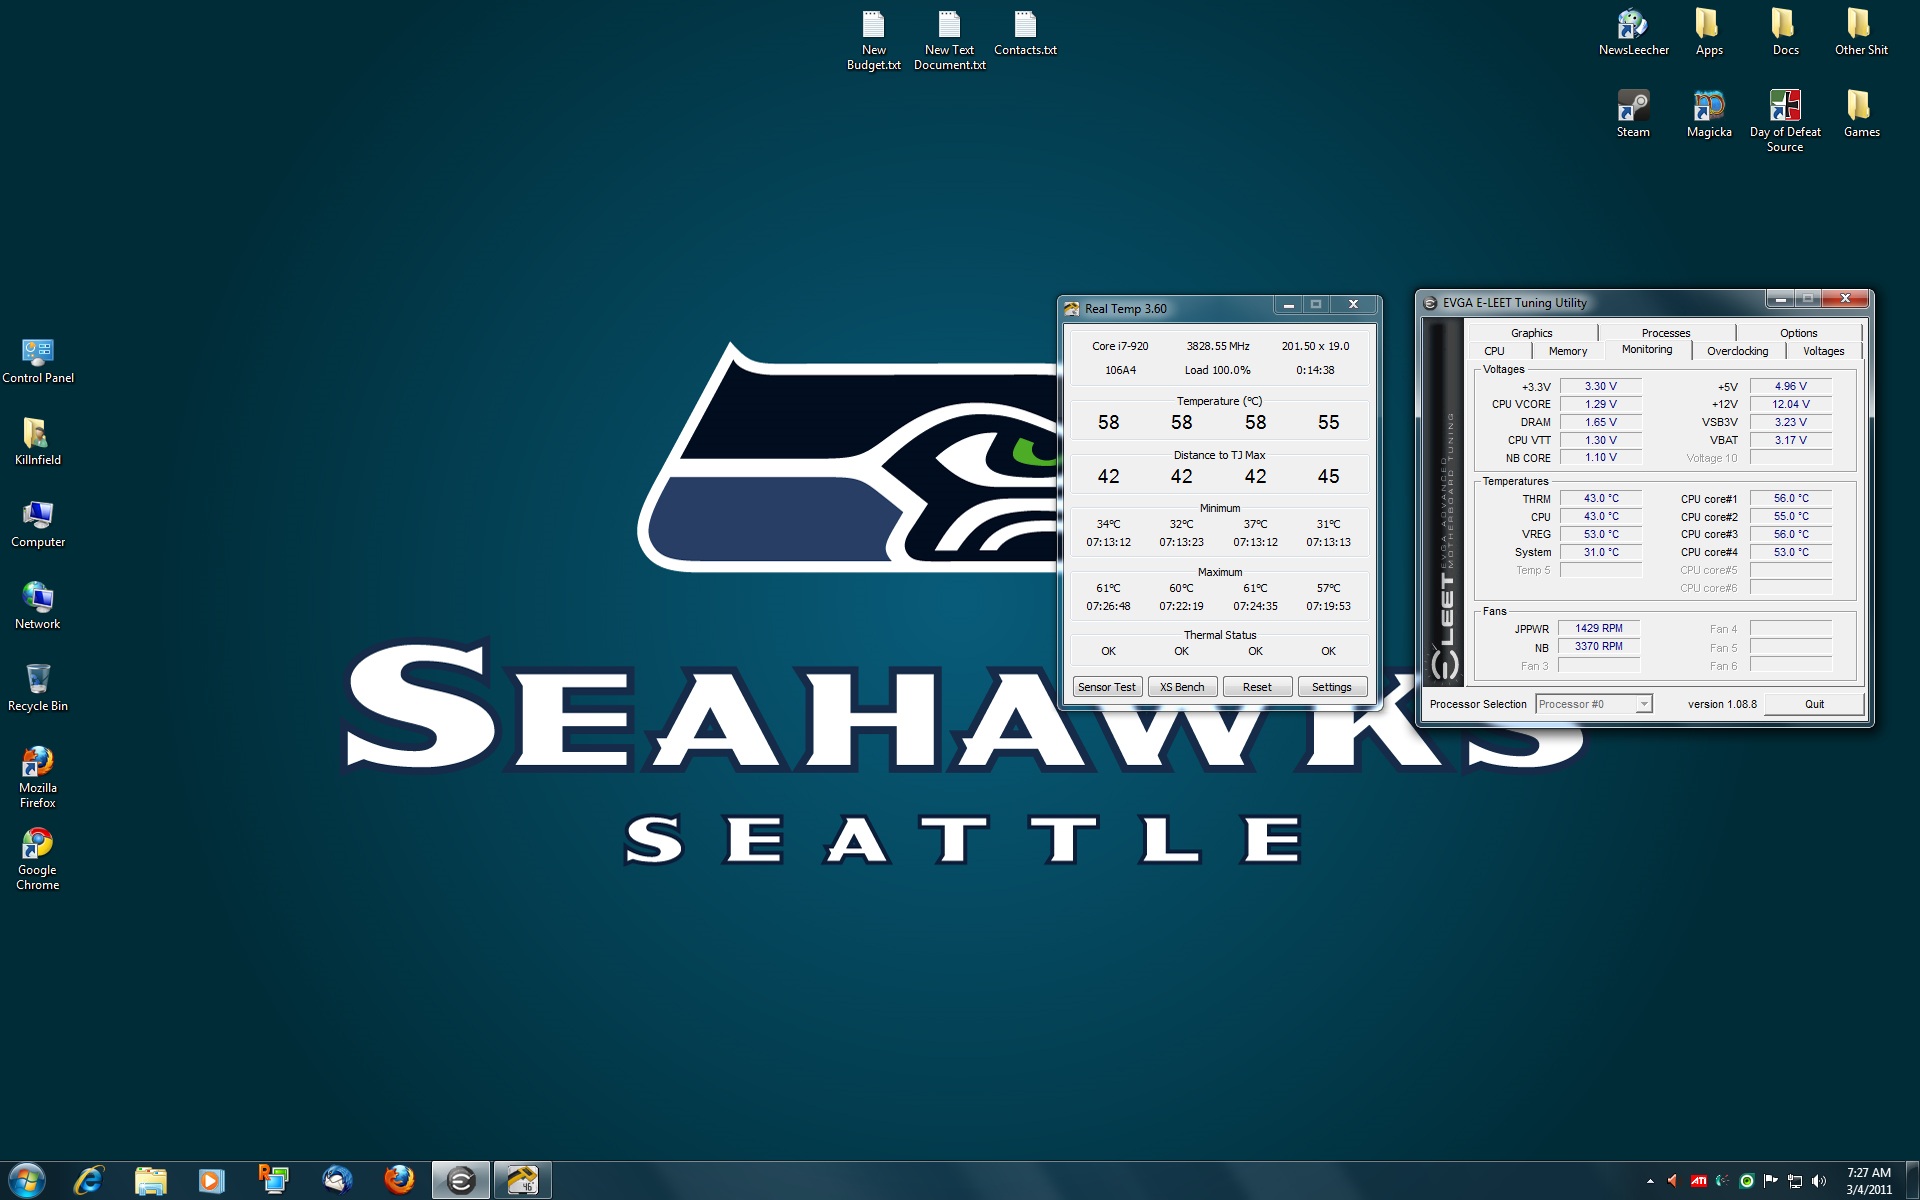The width and height of the screenshot is (1920, 1200).
Task: Click the JPPWR fan 1429 RPM field
Action: [x=1599, y=628]
